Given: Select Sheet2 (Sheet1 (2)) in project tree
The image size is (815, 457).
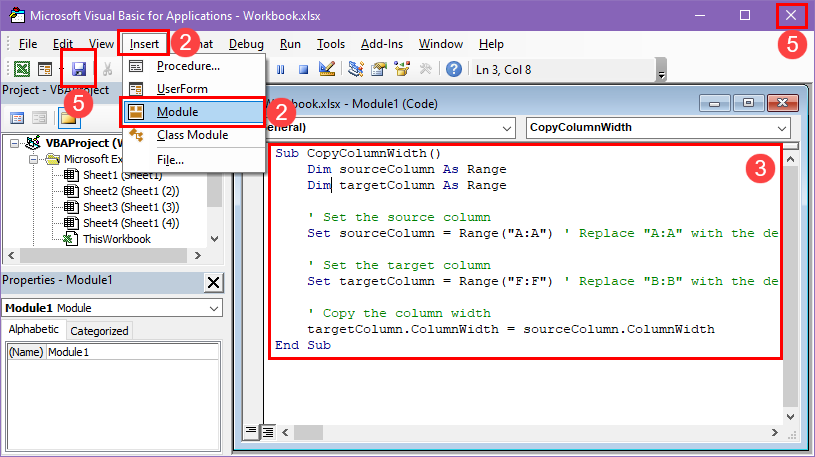Looking at the screenshot, I should 131,191.
